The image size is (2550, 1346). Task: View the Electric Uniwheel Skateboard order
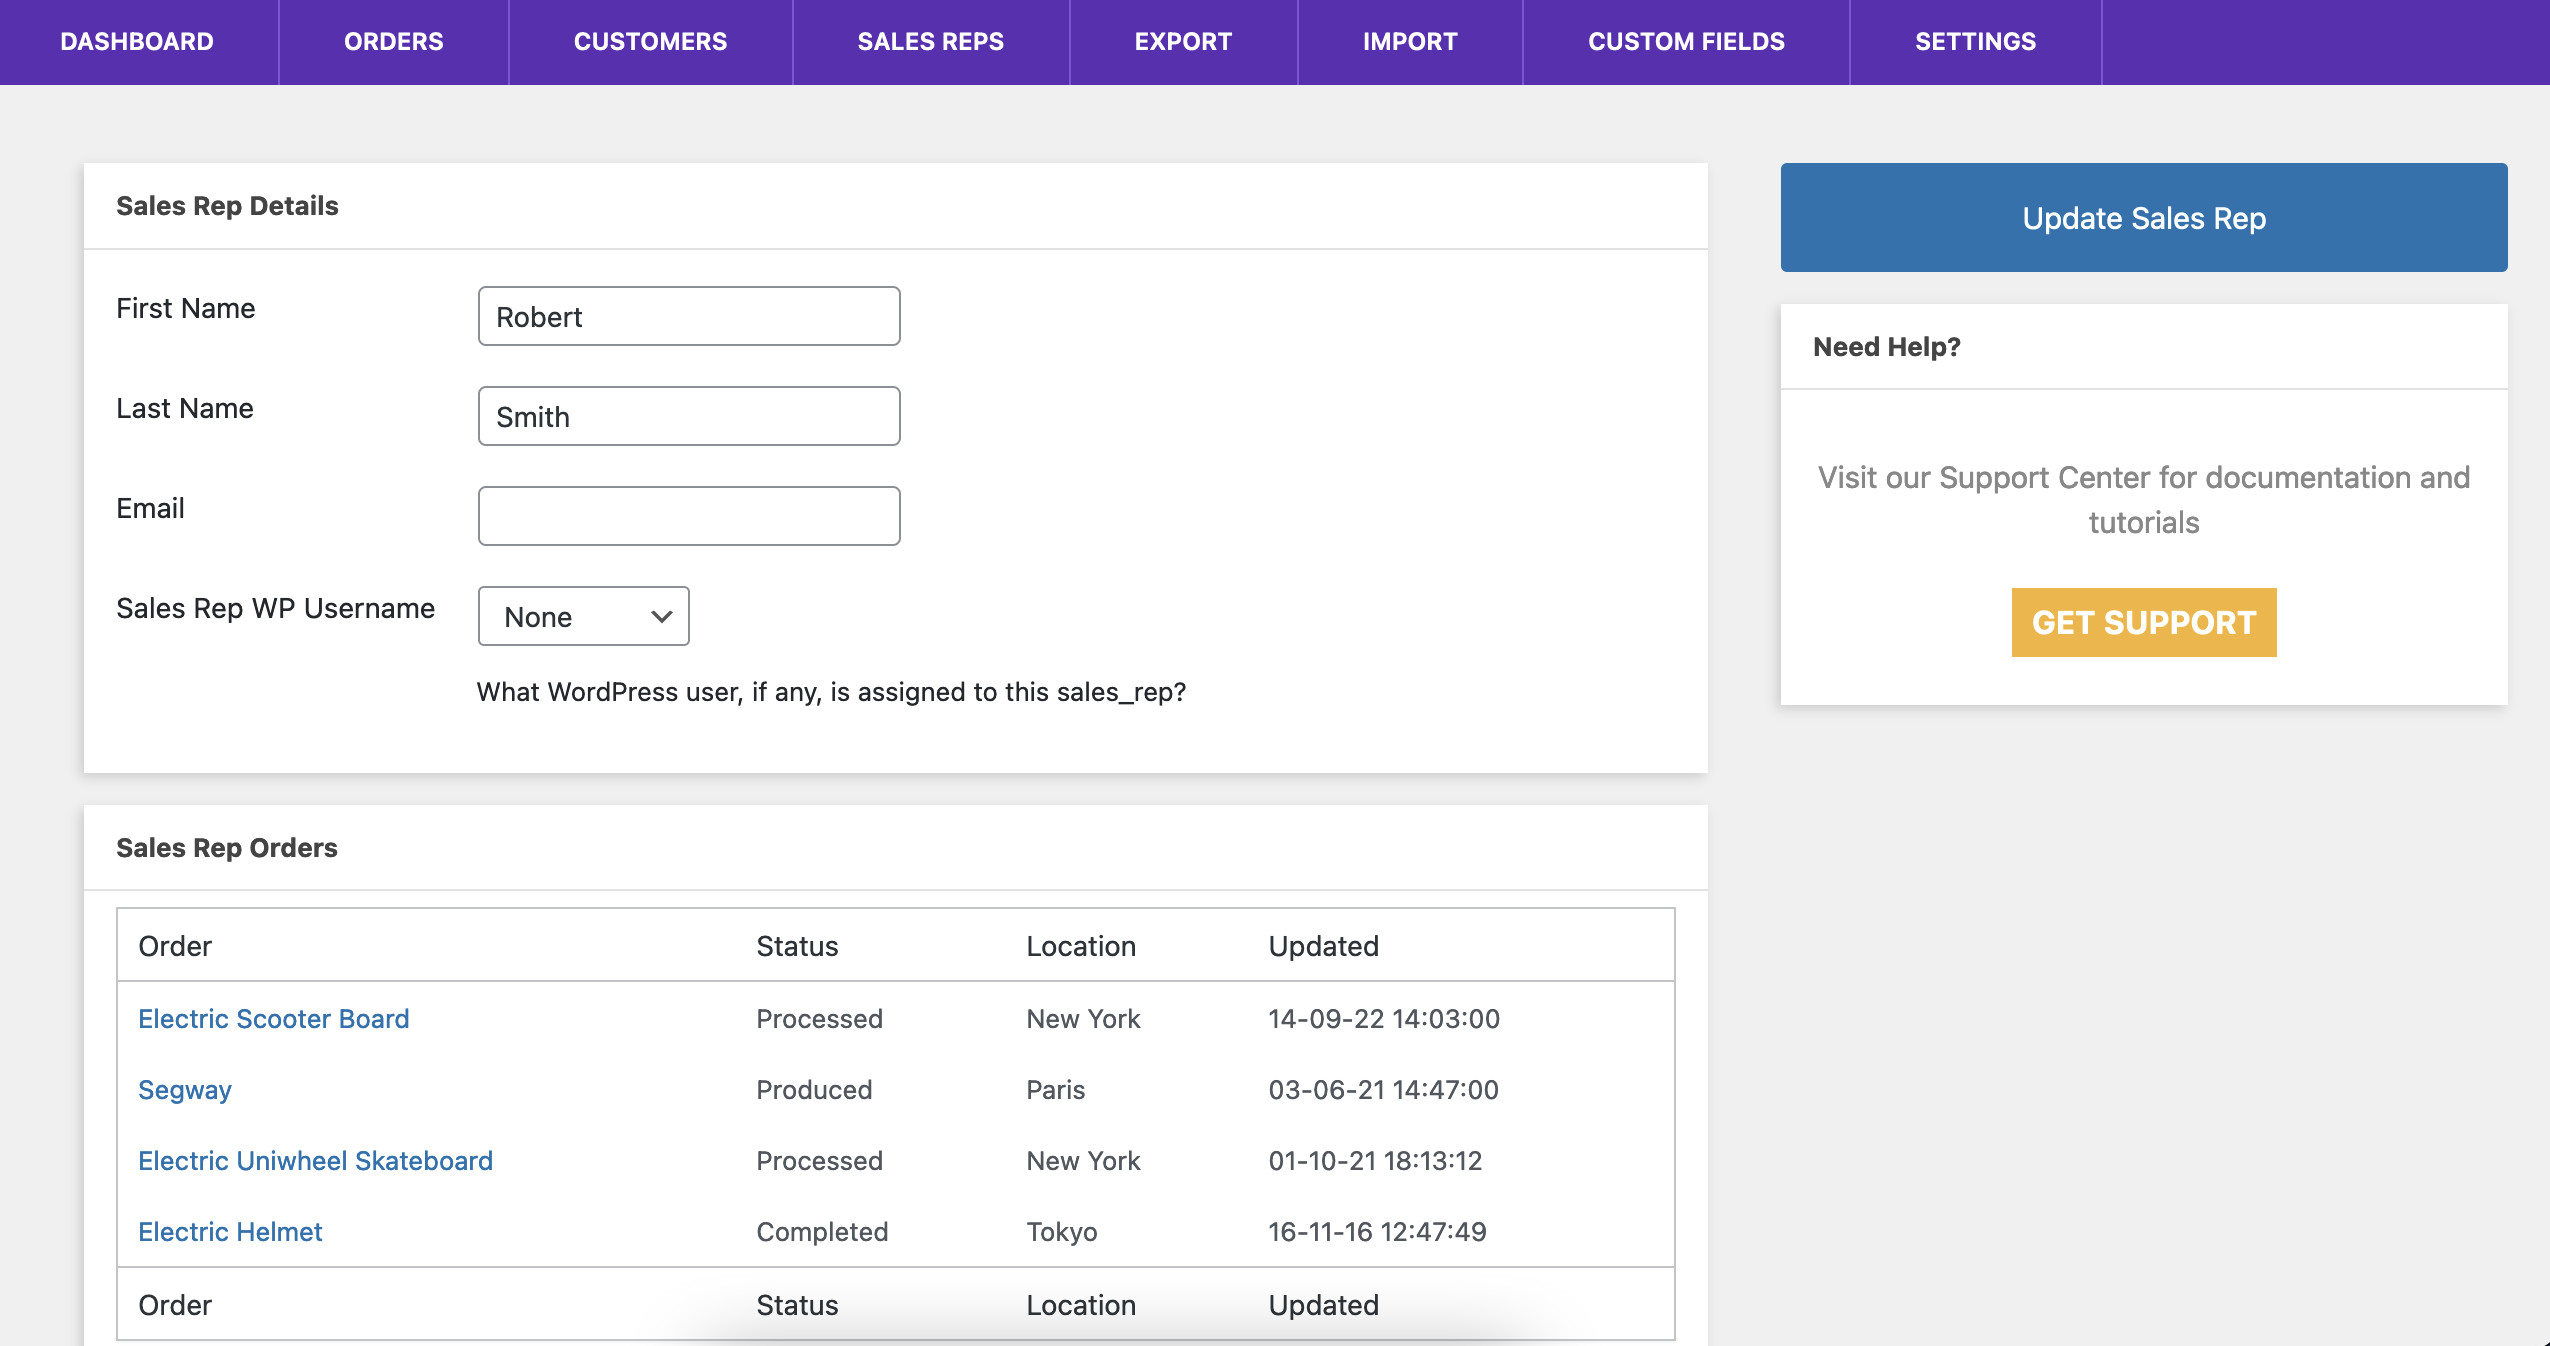(x=315, y=1161)
